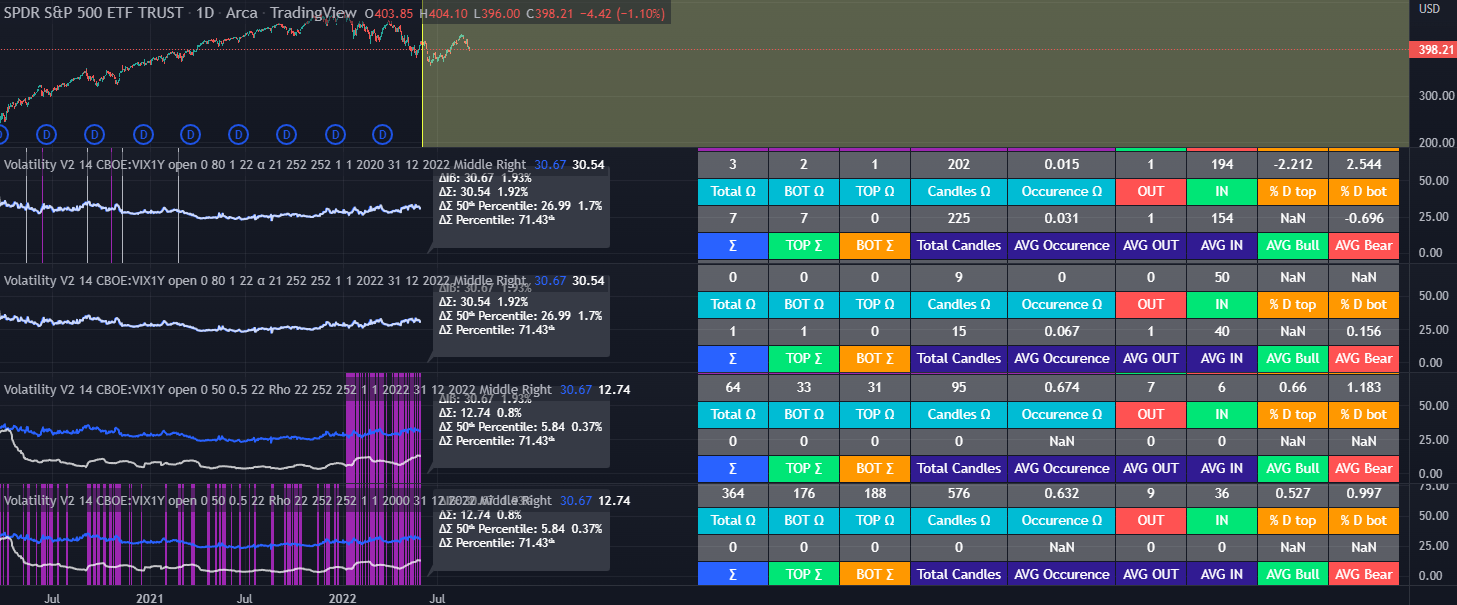
Task: Click the table cell showing 95
Action: pos(959,387)
